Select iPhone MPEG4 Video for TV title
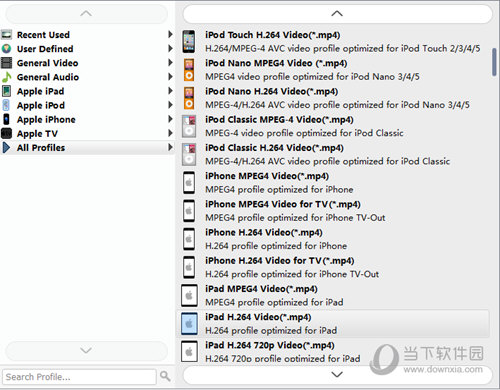Screen dimensions: 500x390 [x=283, y=204]
